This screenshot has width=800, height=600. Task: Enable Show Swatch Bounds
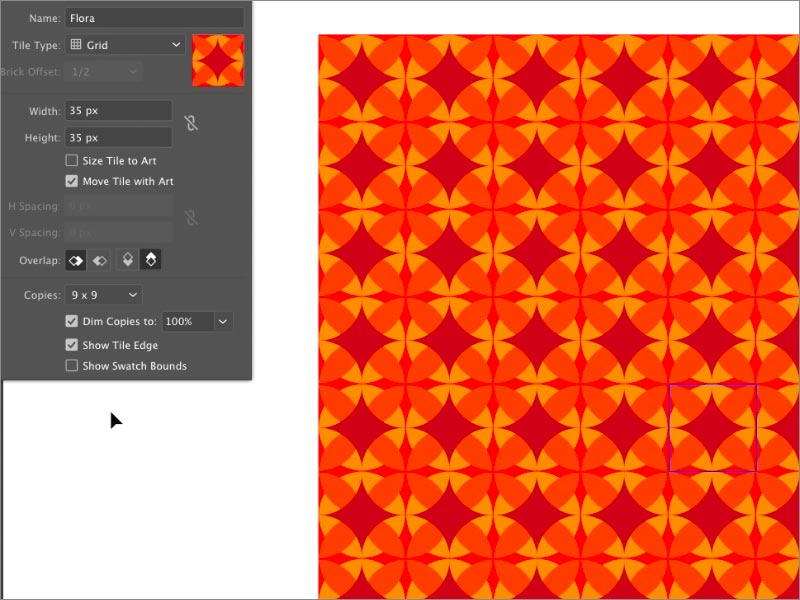(x=72, y=366)
